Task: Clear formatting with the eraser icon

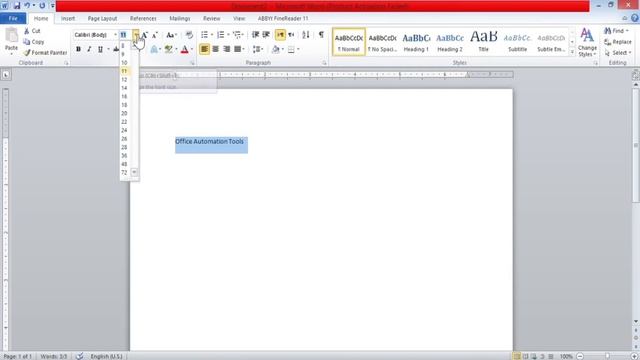Action: pos(189,35)
